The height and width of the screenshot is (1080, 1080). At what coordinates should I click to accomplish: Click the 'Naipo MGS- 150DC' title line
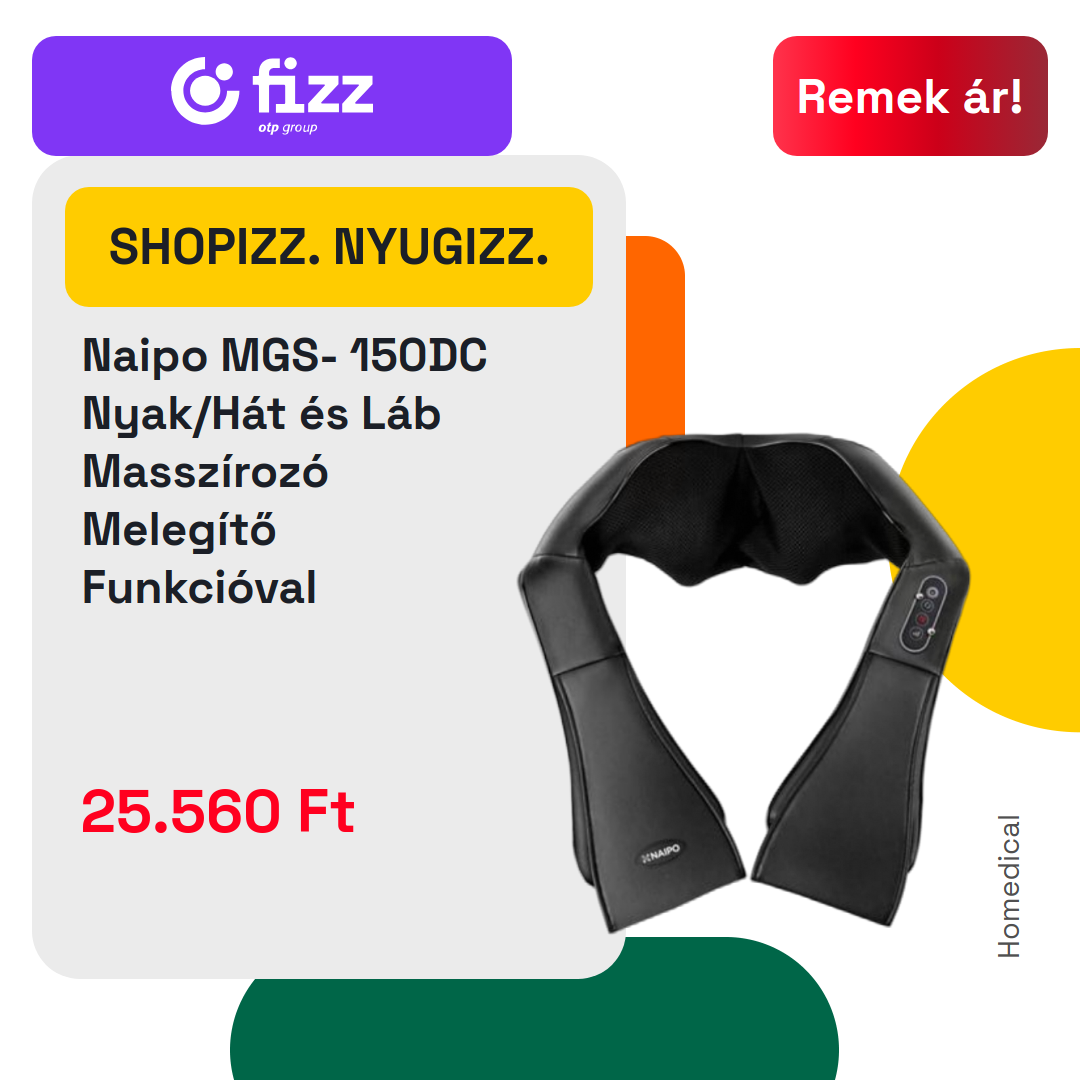[x=284, y=355]
